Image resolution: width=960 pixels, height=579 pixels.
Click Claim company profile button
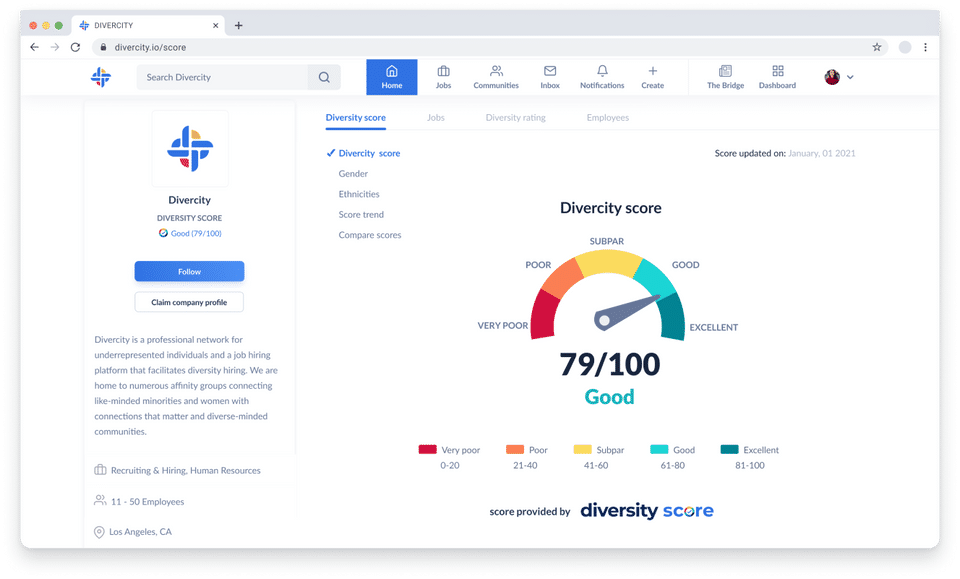pos(189,302)
